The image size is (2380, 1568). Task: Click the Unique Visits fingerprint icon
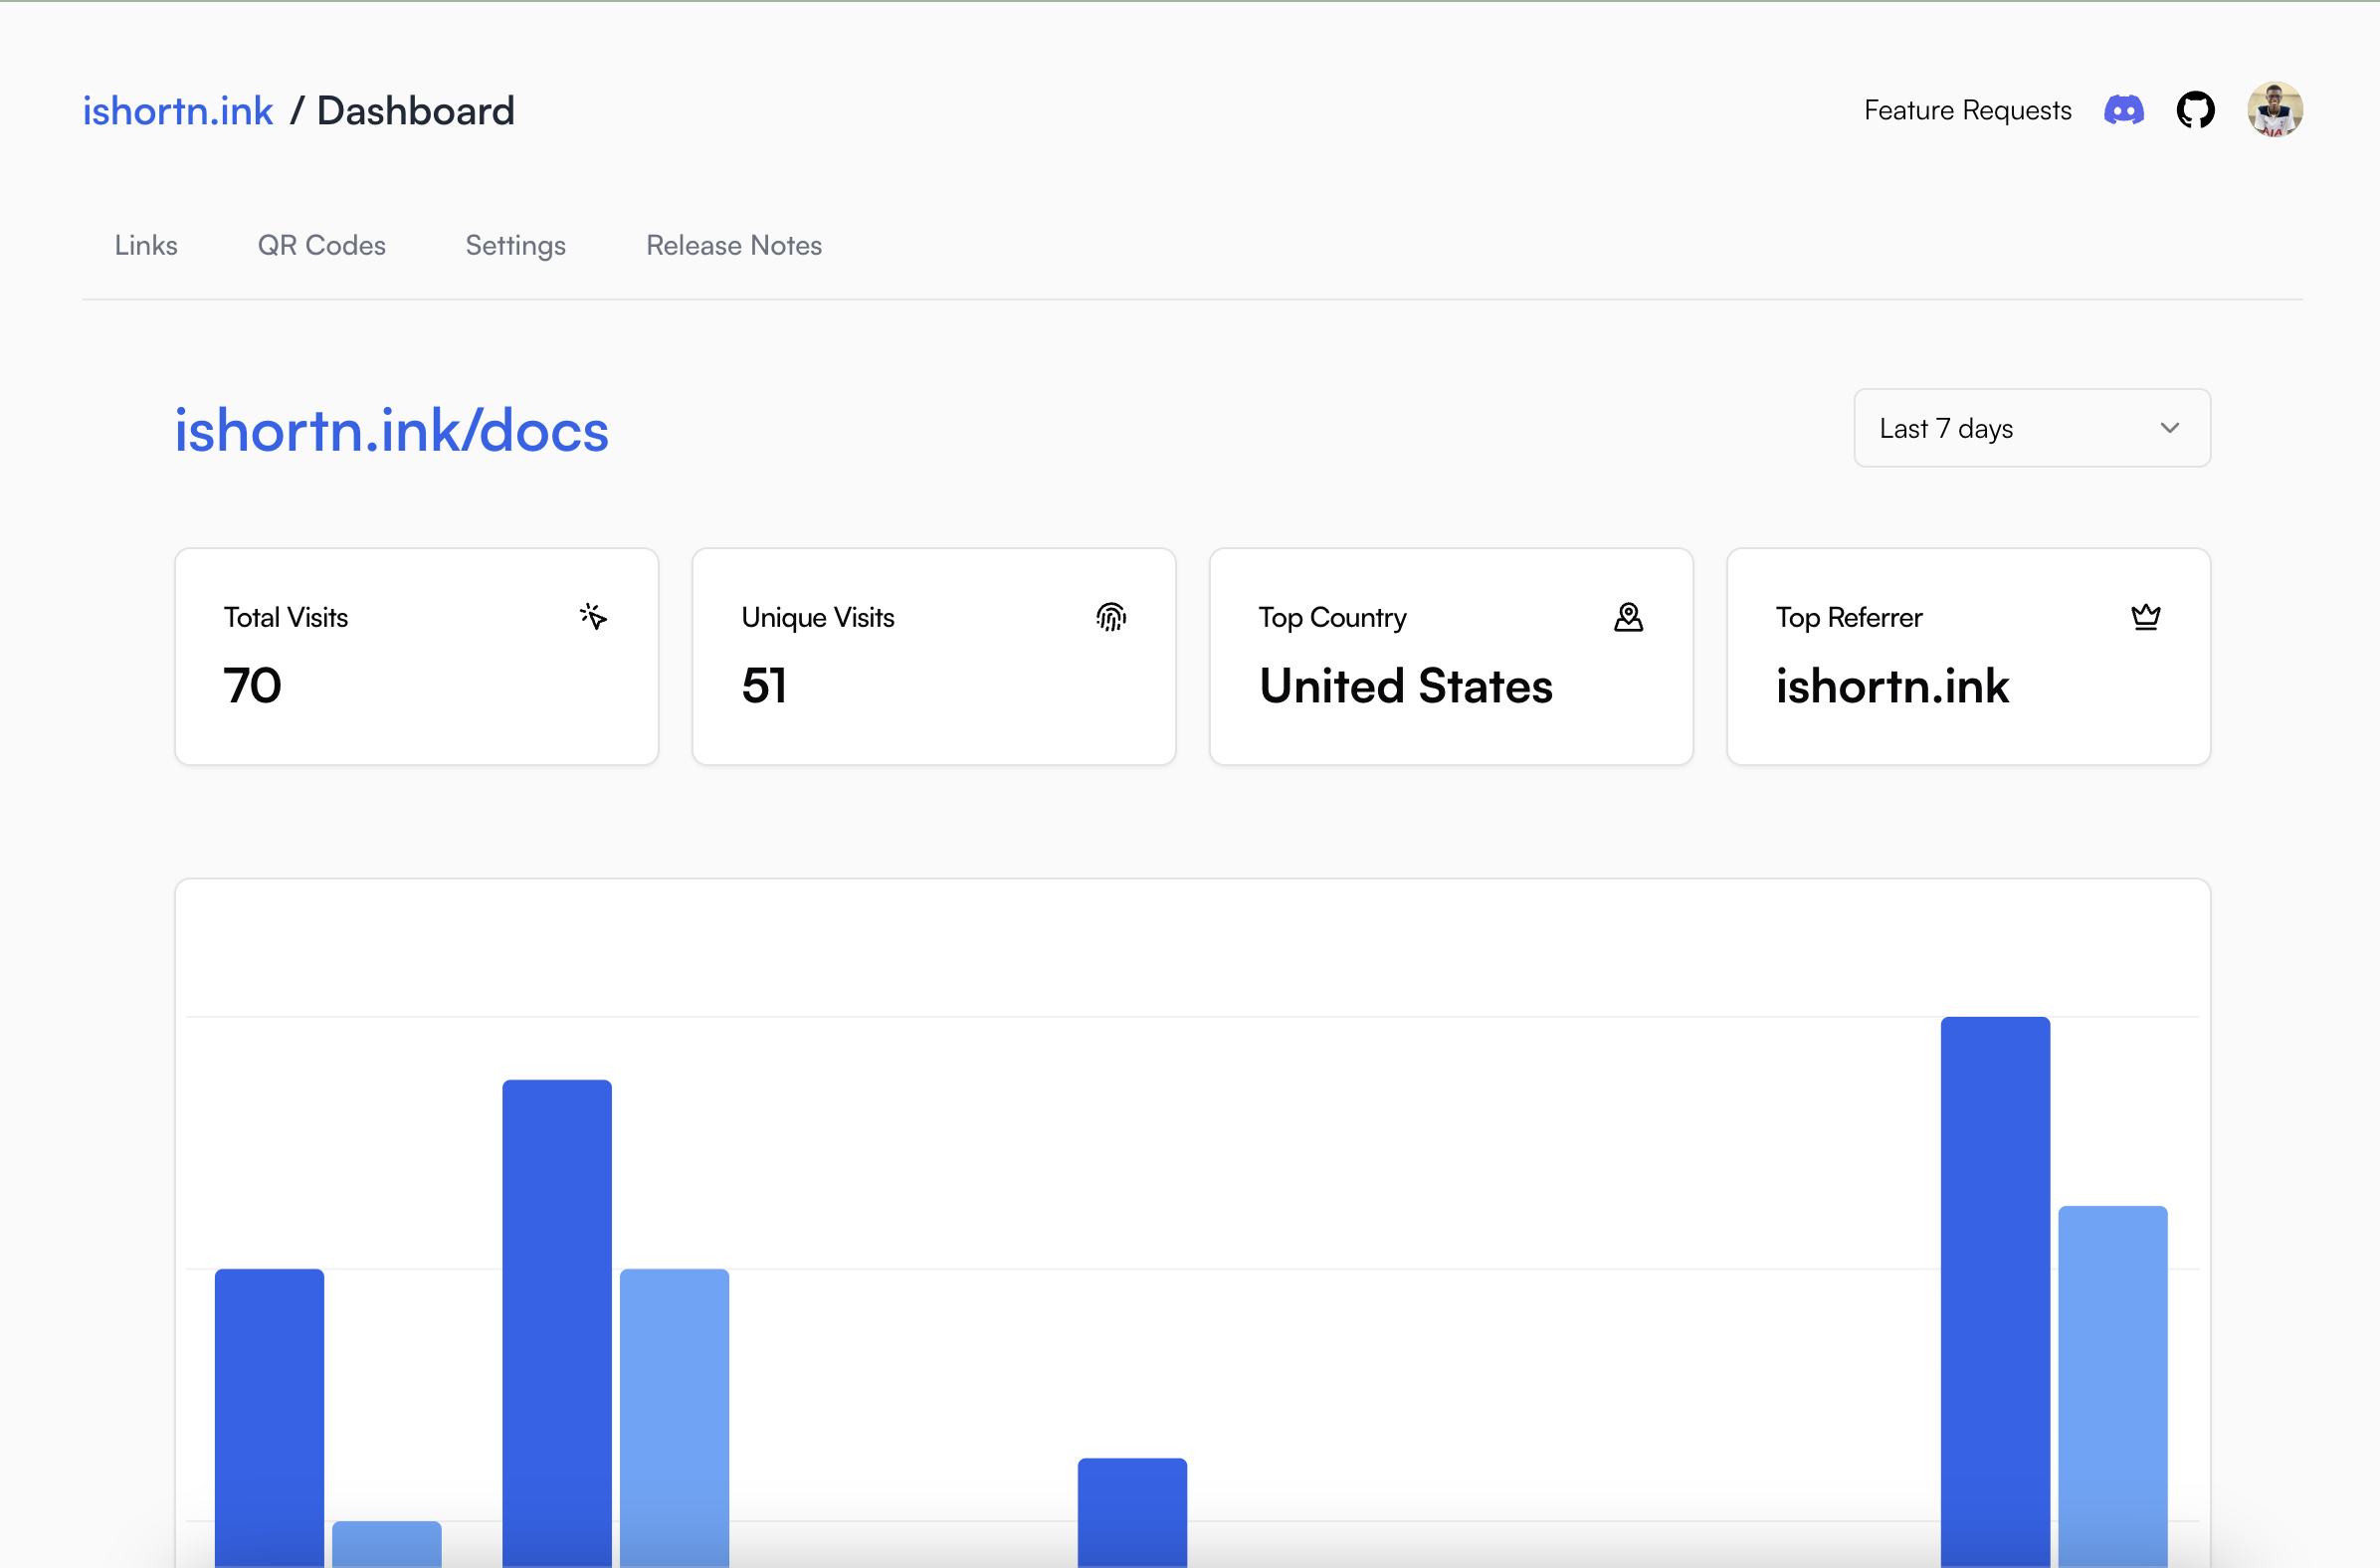pos(1111,616)
